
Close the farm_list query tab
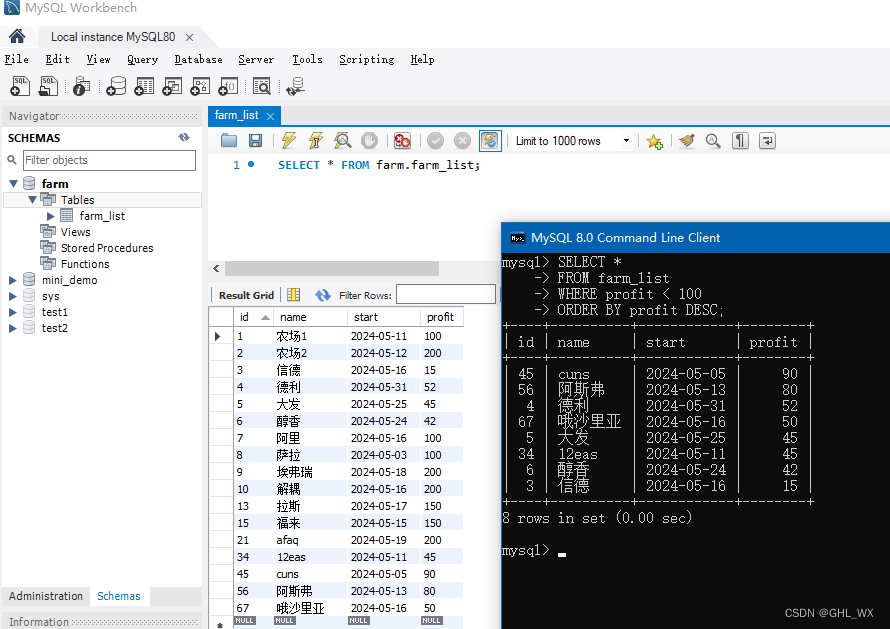270,116
